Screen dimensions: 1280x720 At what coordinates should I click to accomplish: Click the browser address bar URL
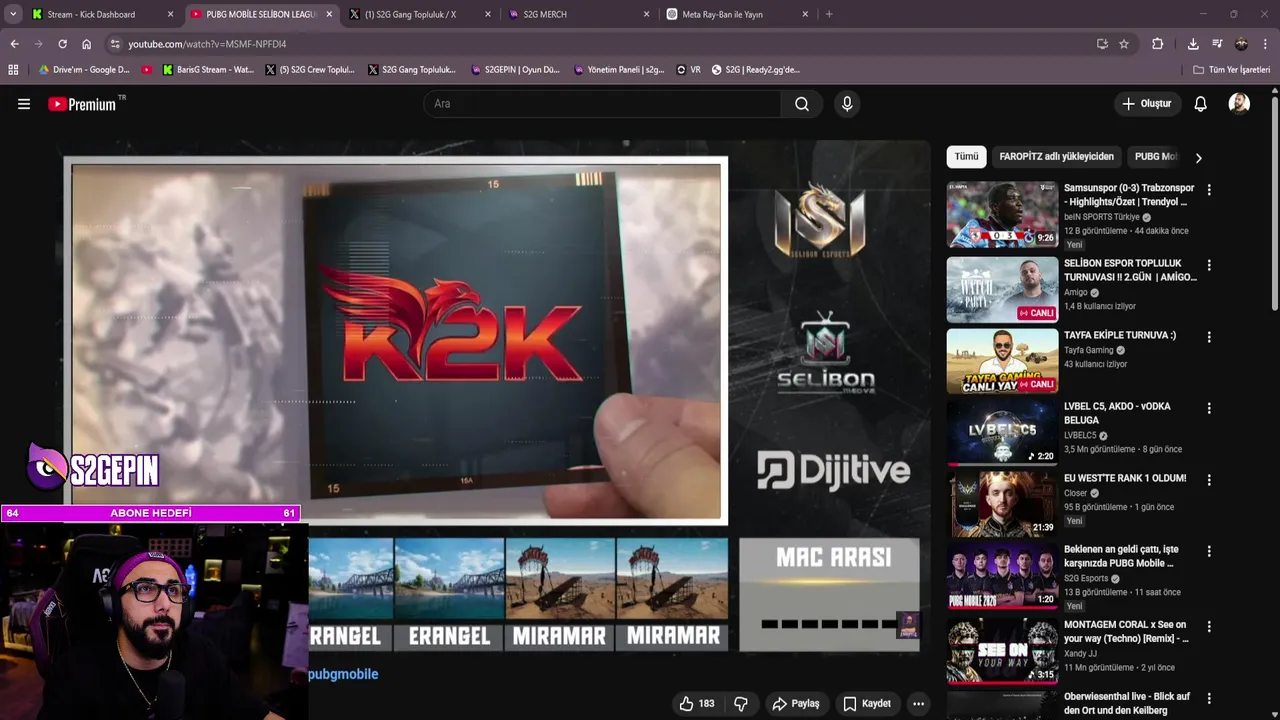pos(207,44)
